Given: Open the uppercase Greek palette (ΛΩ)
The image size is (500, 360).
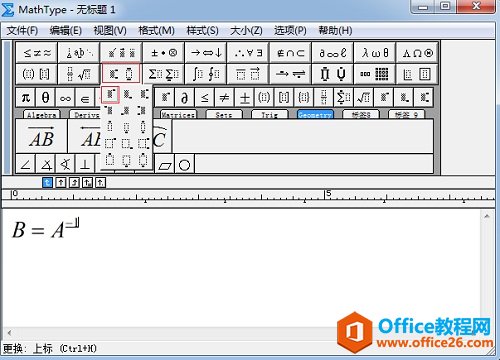Looking at the screenshot, I should tap(417, 53).
